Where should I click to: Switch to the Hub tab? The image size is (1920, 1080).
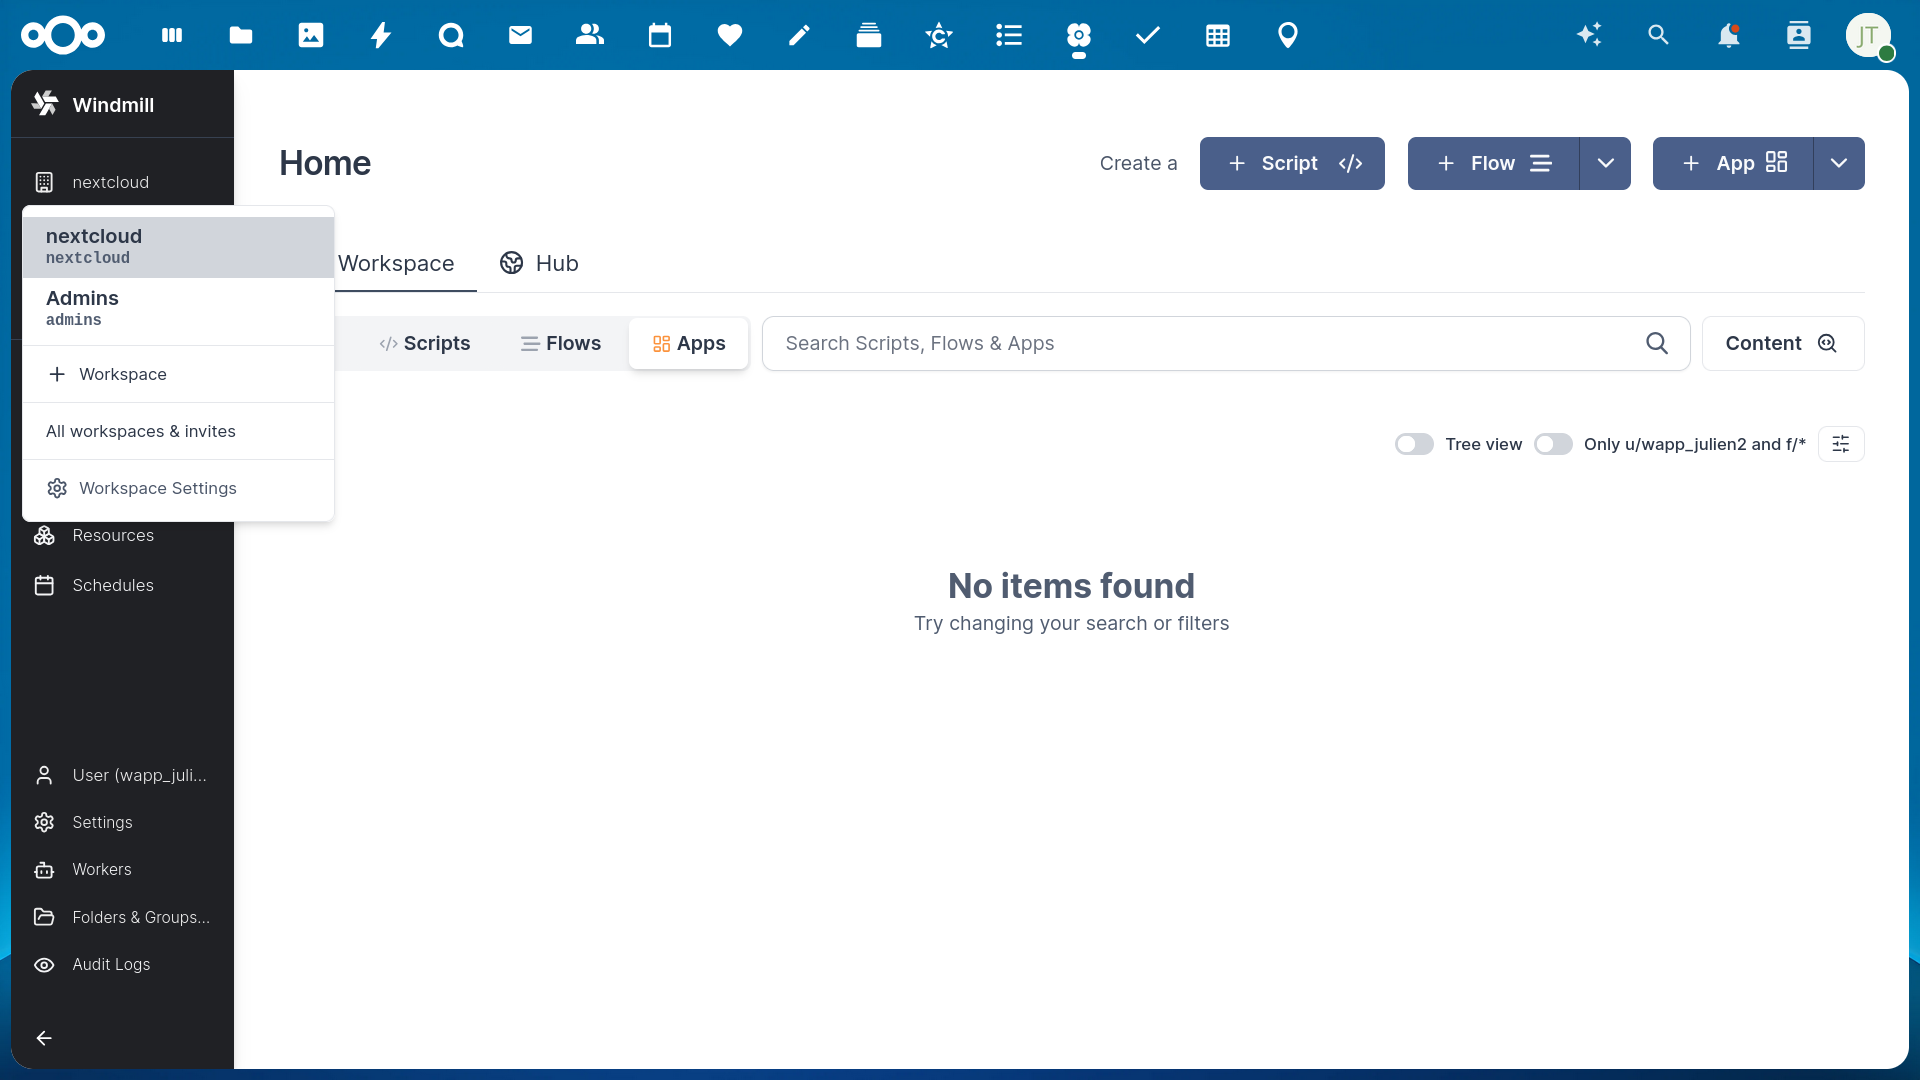coord(539,263)
